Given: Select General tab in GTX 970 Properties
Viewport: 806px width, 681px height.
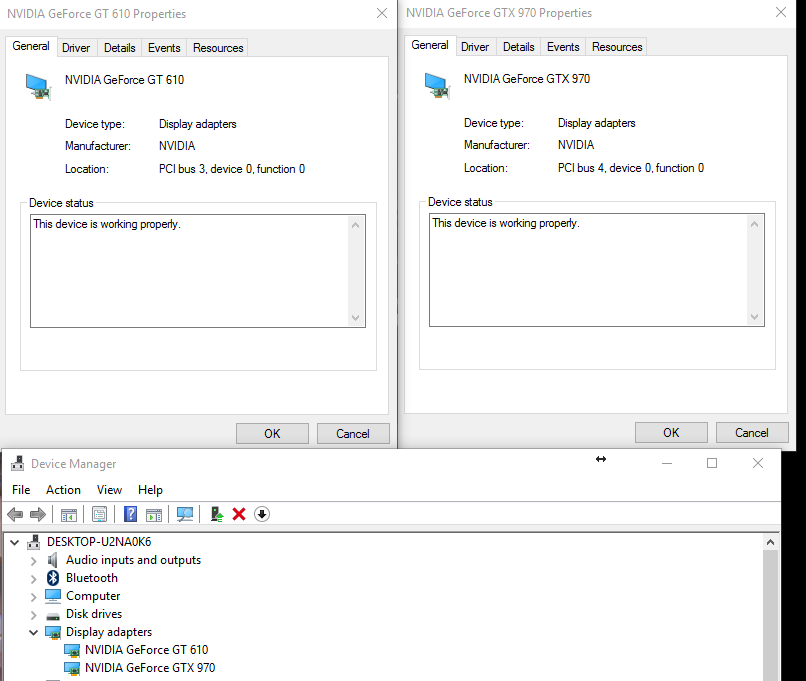Looking at the screenshot, I should pyautogui.click(x=430, y=45).
